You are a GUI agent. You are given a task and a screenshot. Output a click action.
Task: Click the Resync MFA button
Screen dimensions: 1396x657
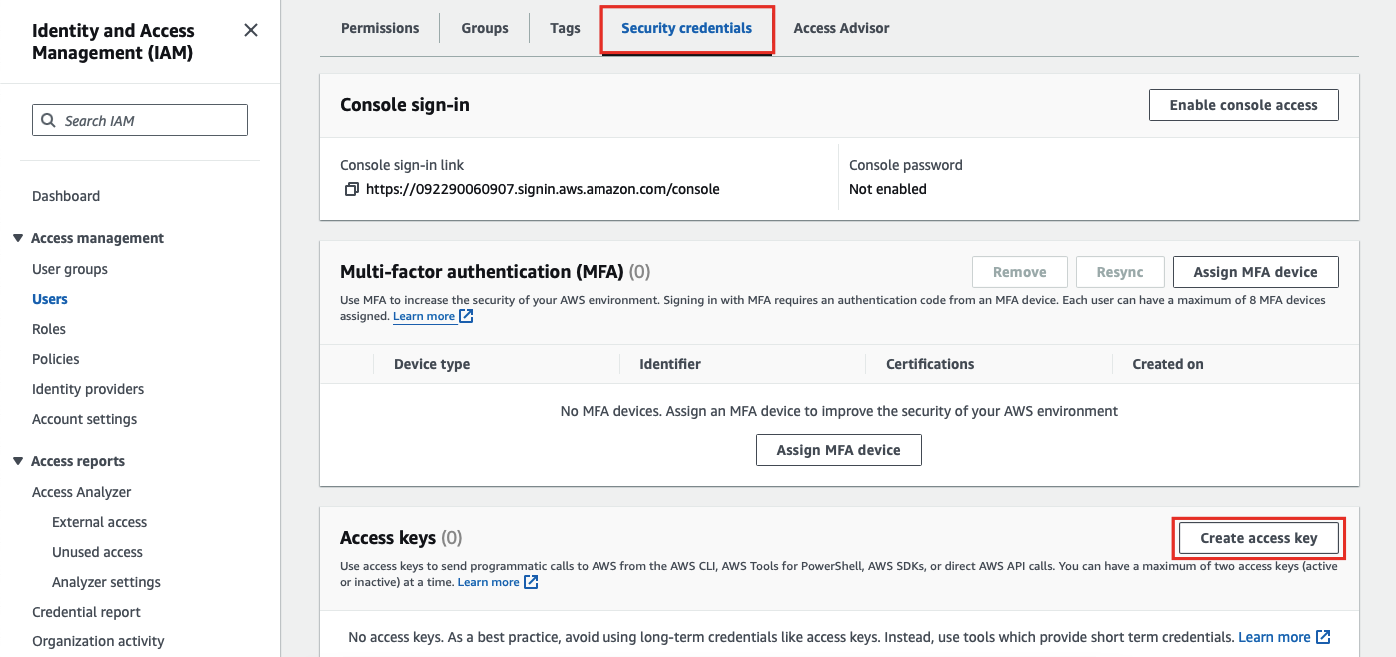(x=1120, y=272)
